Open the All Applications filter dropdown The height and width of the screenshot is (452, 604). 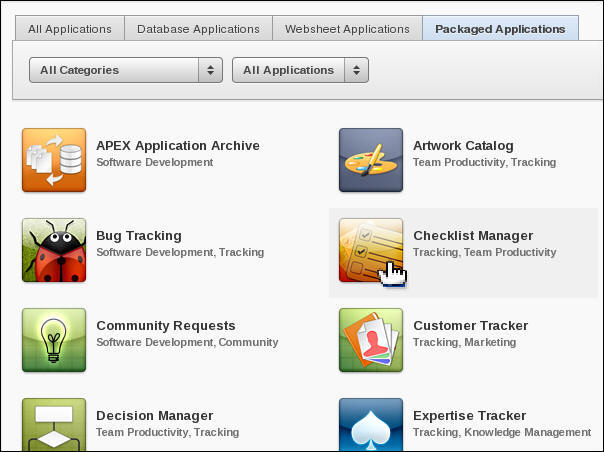[300, 70]
